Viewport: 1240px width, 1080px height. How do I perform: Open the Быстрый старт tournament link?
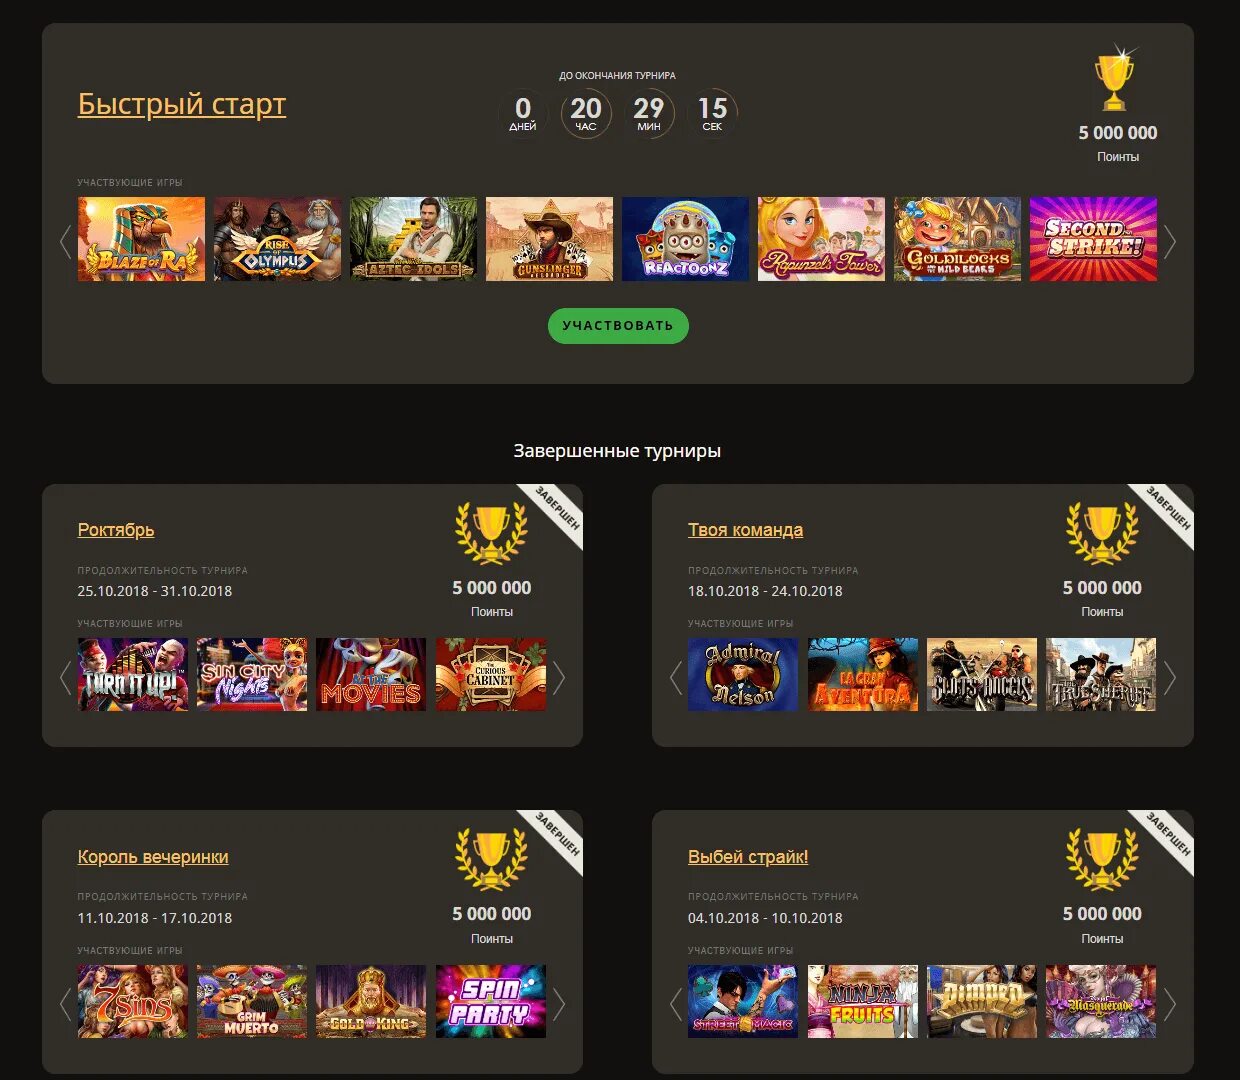click(x=182, y=104)
